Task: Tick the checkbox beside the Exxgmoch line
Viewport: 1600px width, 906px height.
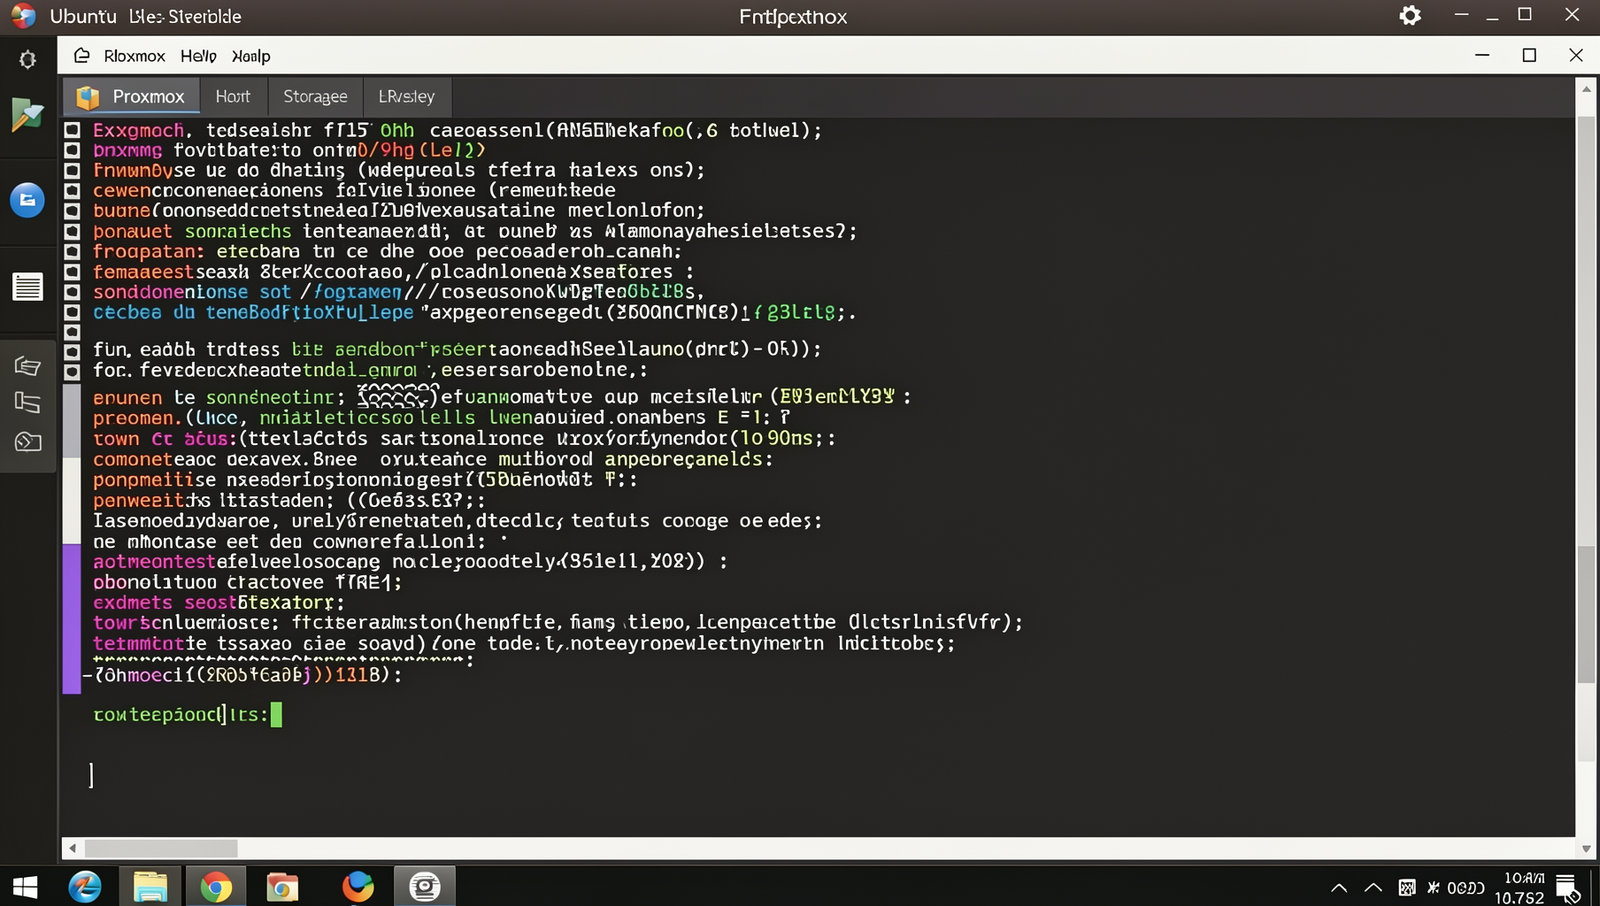Action: [72, 130]
